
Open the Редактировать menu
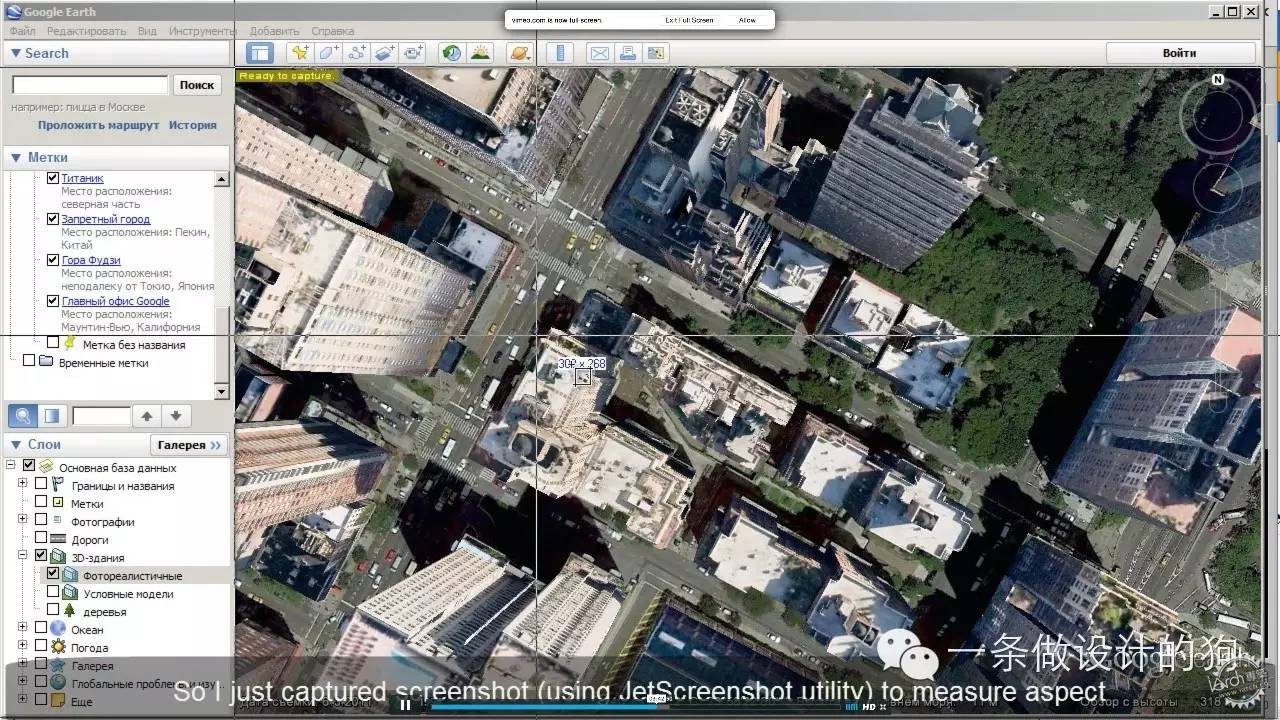click(86, 31)
